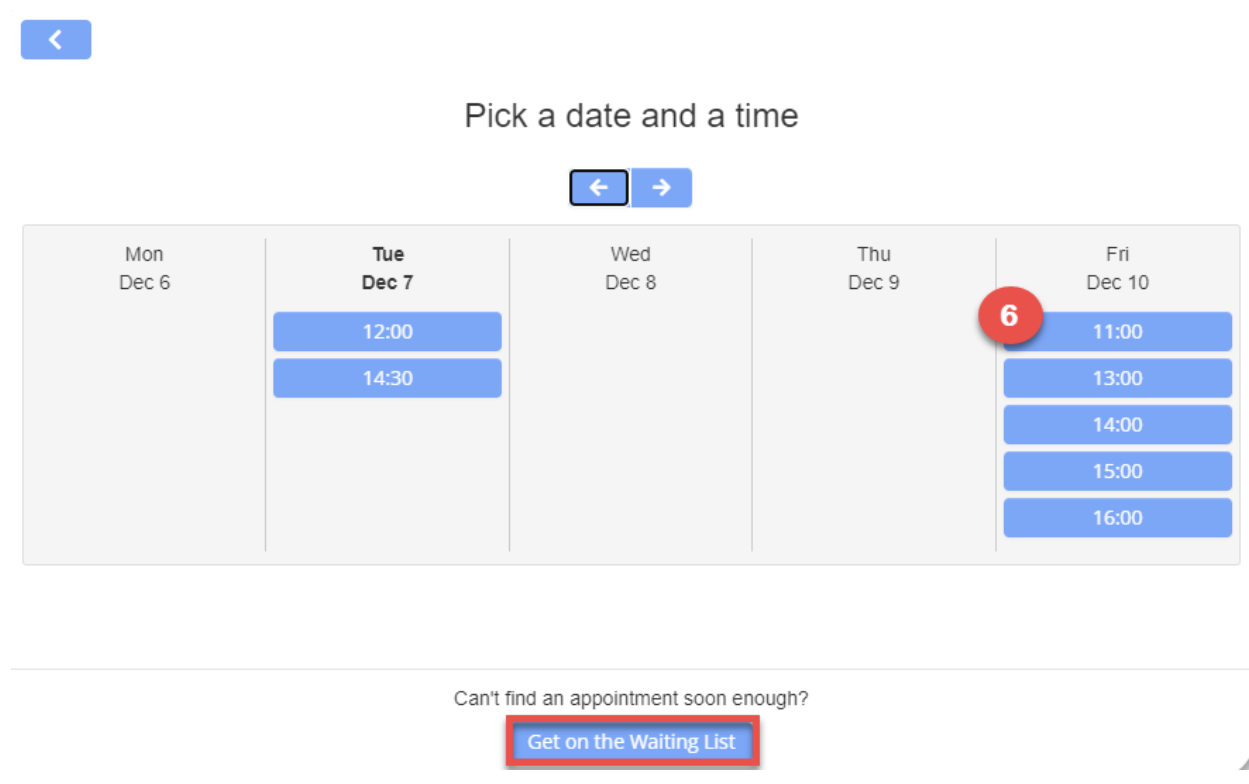The height and width of the screenshot is (784, 1249).
Task: Click the empty slot area under Wed Dec 8
Action: tap(630, 430)
